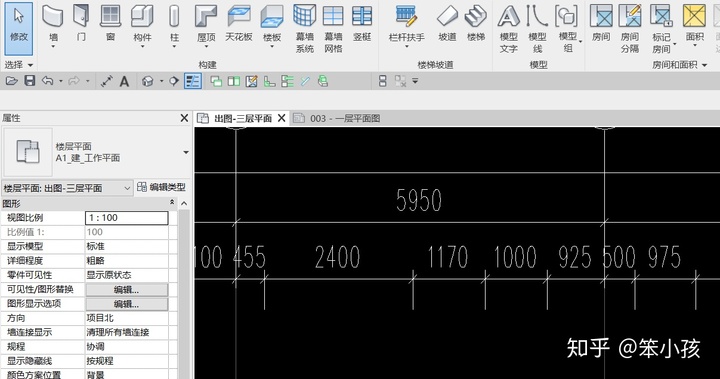720x379 pixels.
Task: Select the 房间分隔 room separator tool
Action: coord(630,28)
